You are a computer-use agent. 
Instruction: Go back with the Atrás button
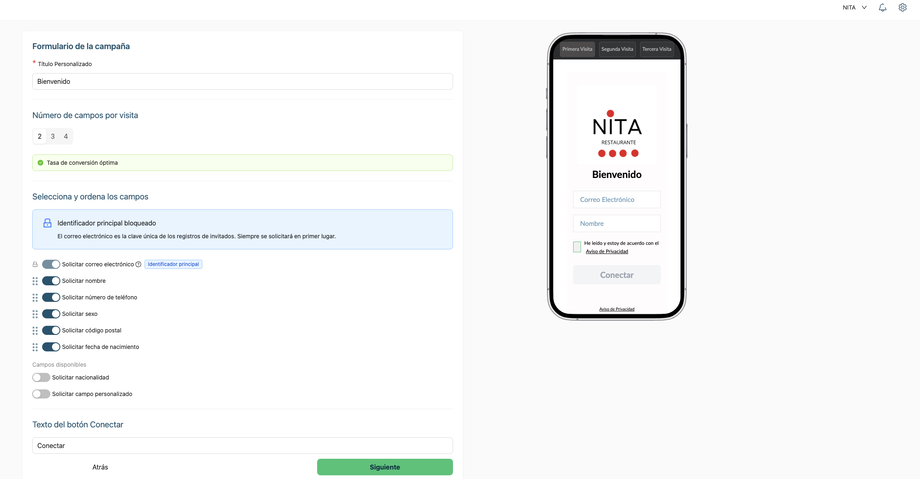pyautogui.click(x=100, y=467)
